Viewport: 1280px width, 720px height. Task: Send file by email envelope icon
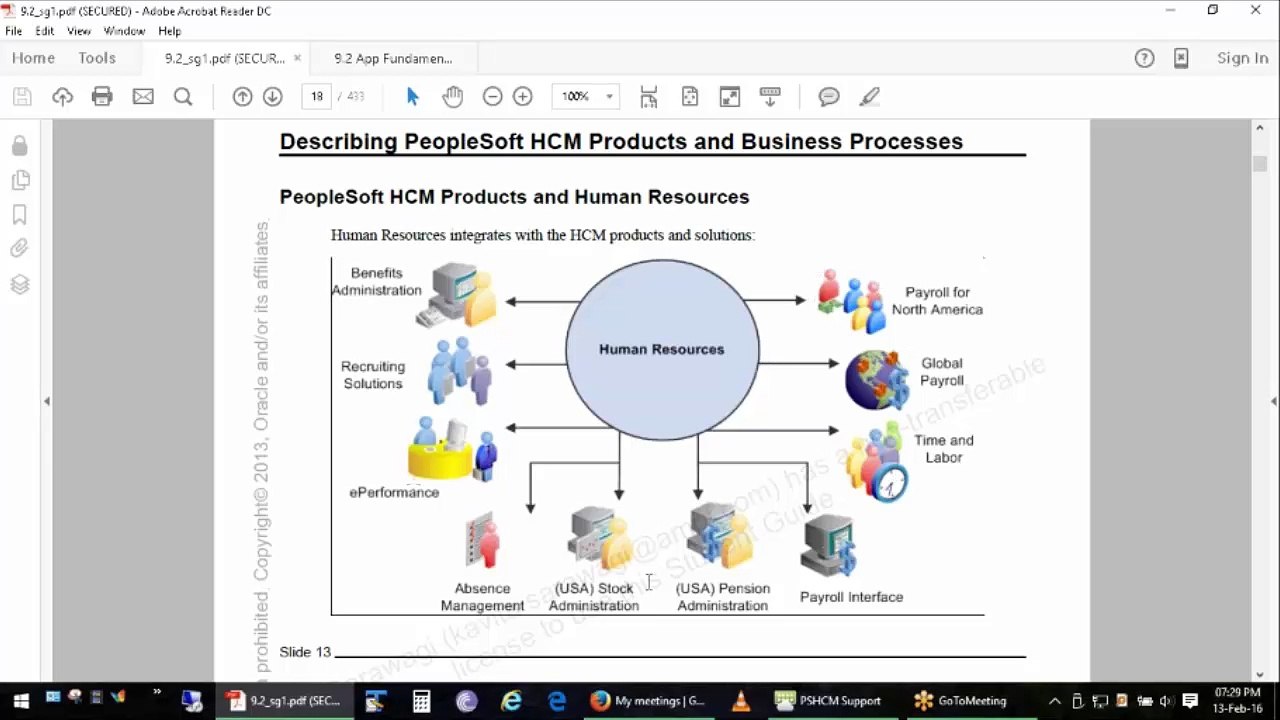(x=143, y=97)
